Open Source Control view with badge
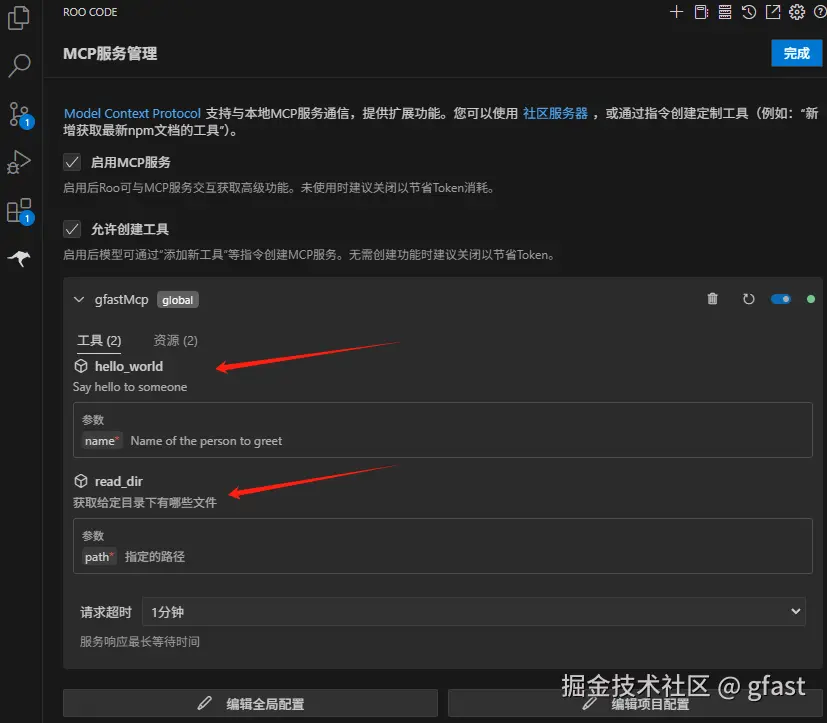 coord(20,114)
